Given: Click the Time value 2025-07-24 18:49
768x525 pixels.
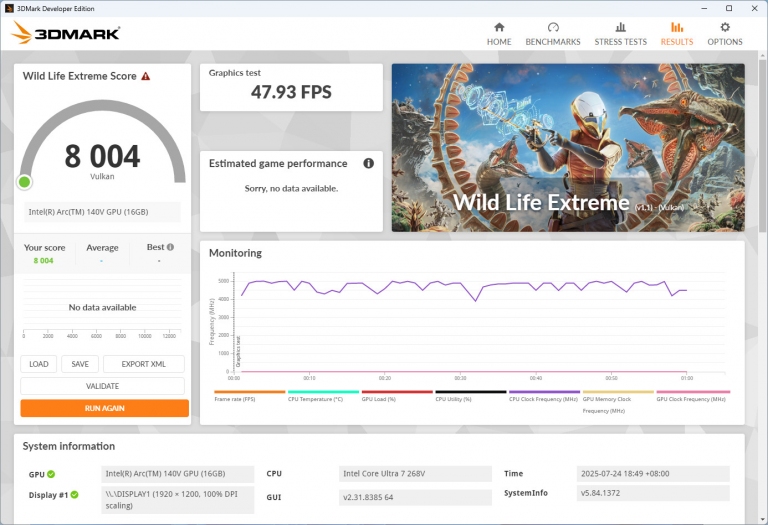Looking at the screenshot, I should [653, 474].
